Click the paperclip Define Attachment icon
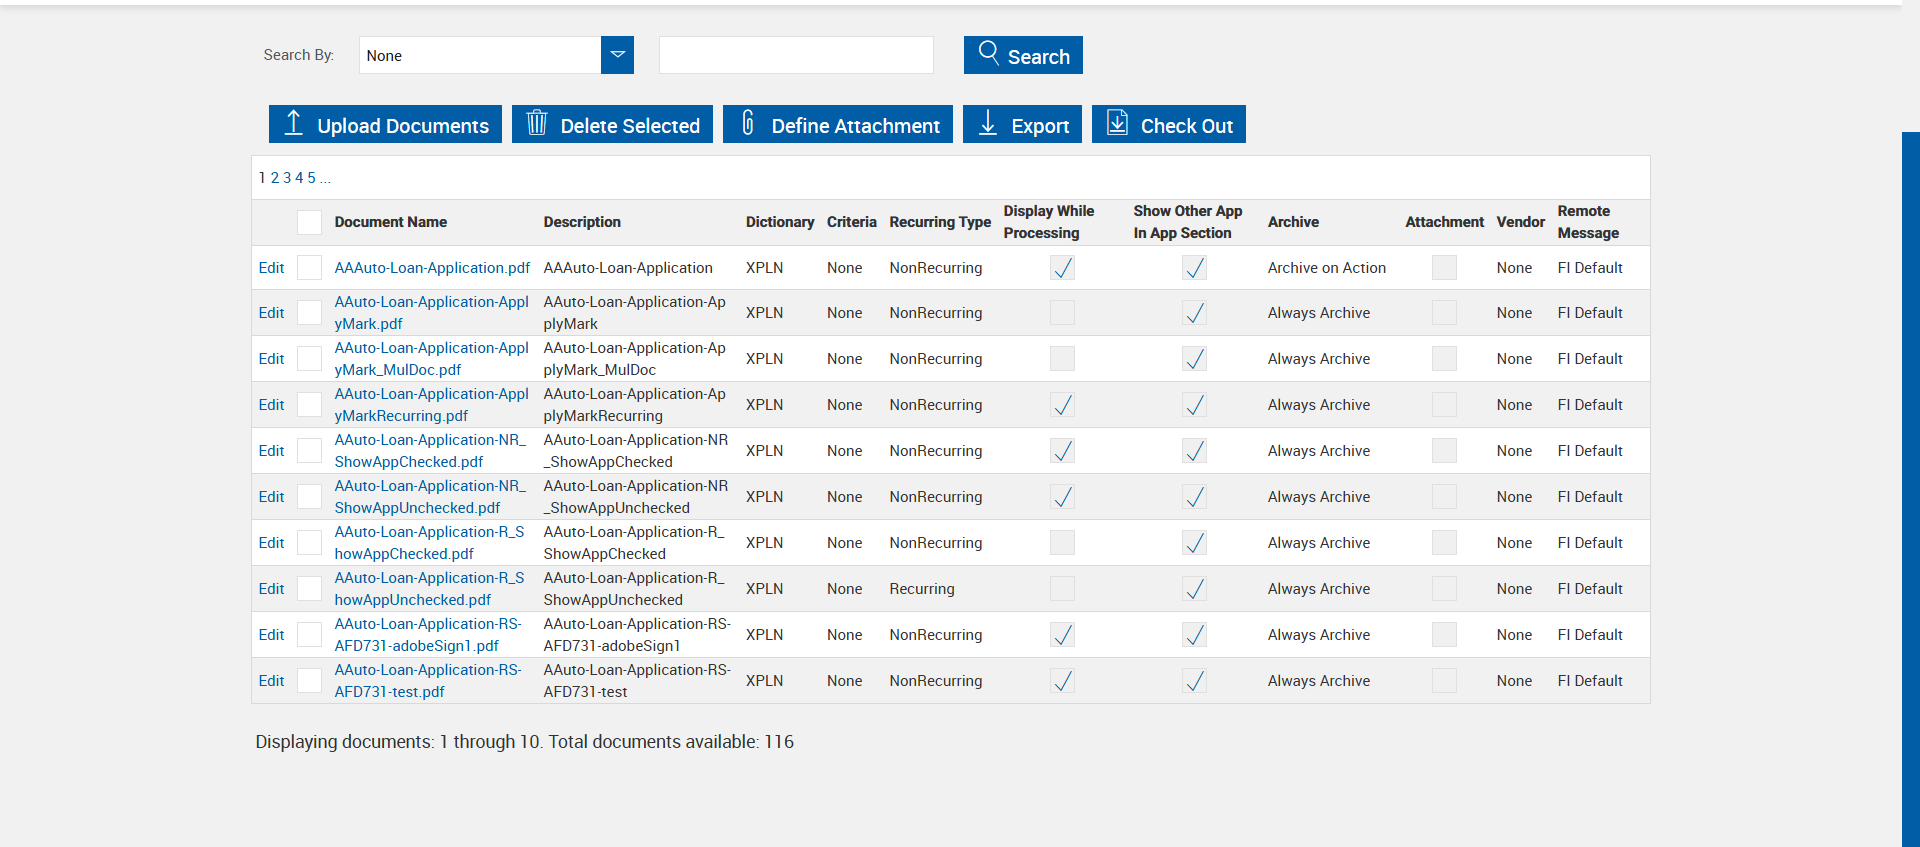 748,123
